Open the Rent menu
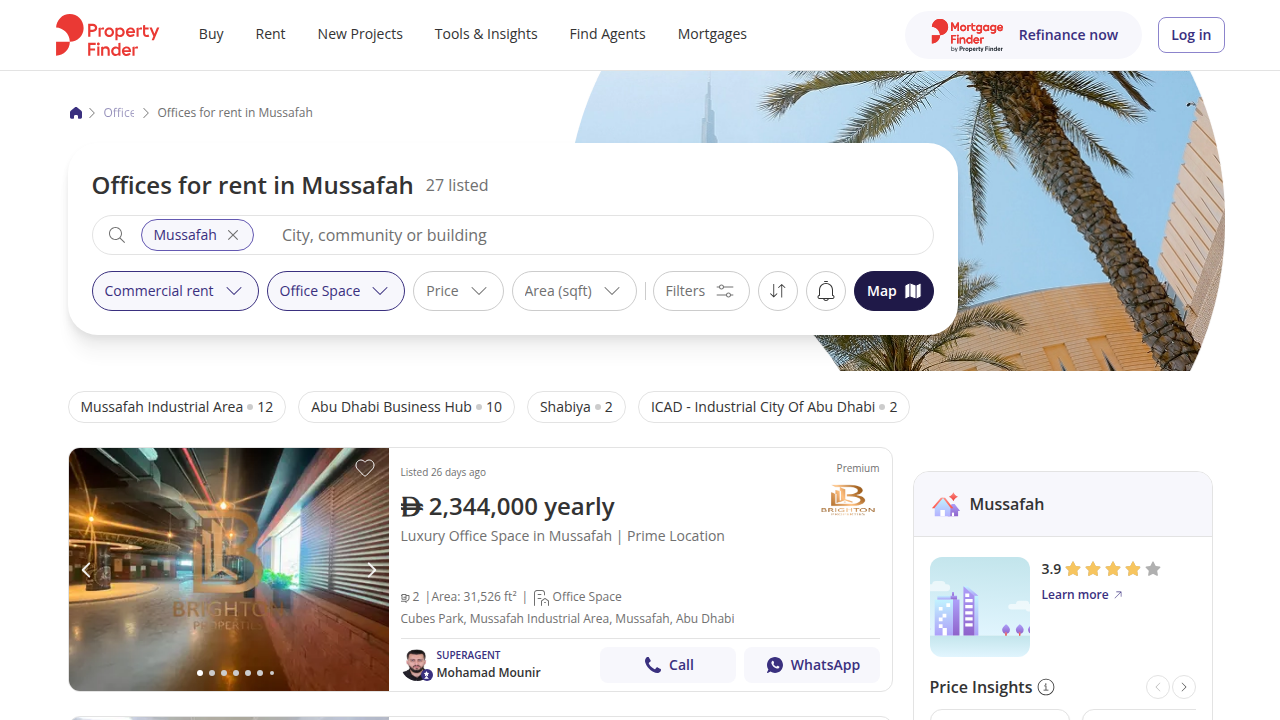This screenshot has height=720, width=1280. point(270,34)
